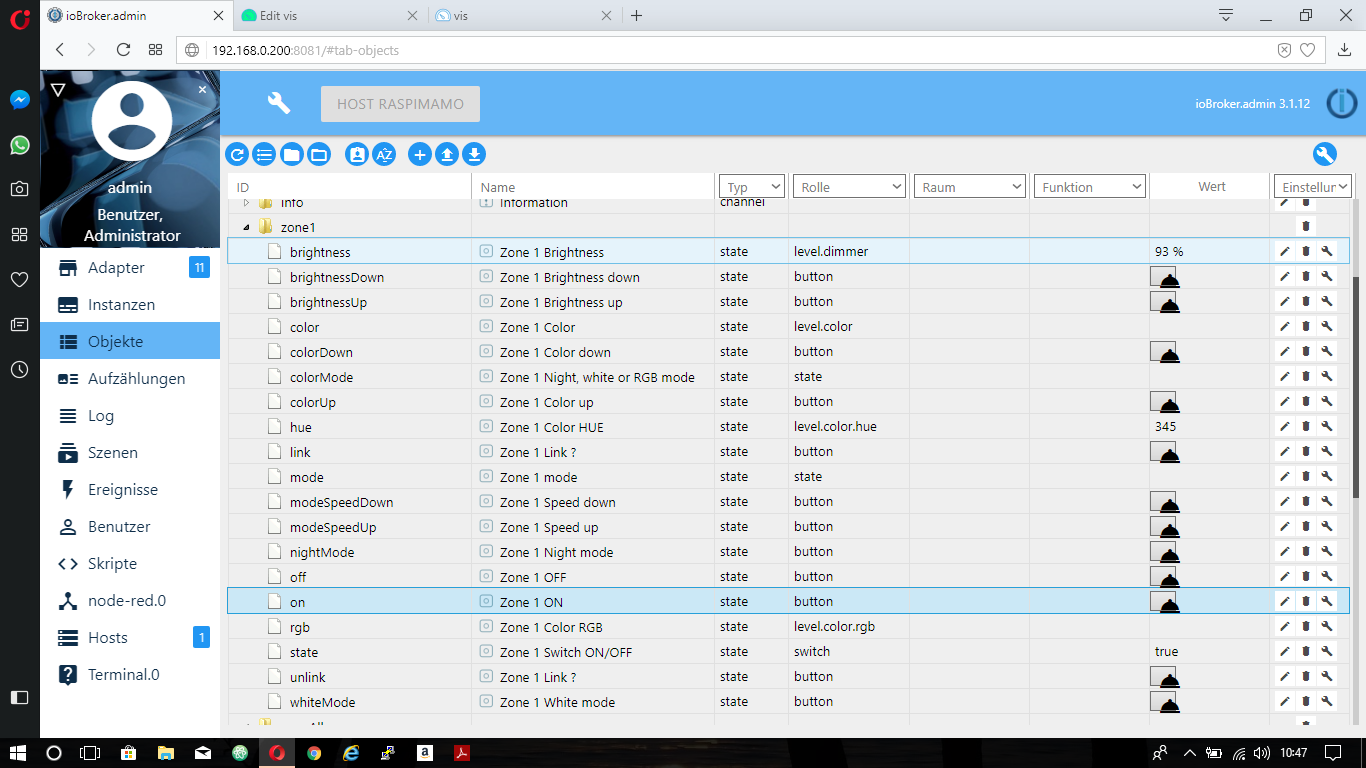Open the Szenen menu item
The width and height of the screenshot is (1366, 768).
click(x=130, y=453)
